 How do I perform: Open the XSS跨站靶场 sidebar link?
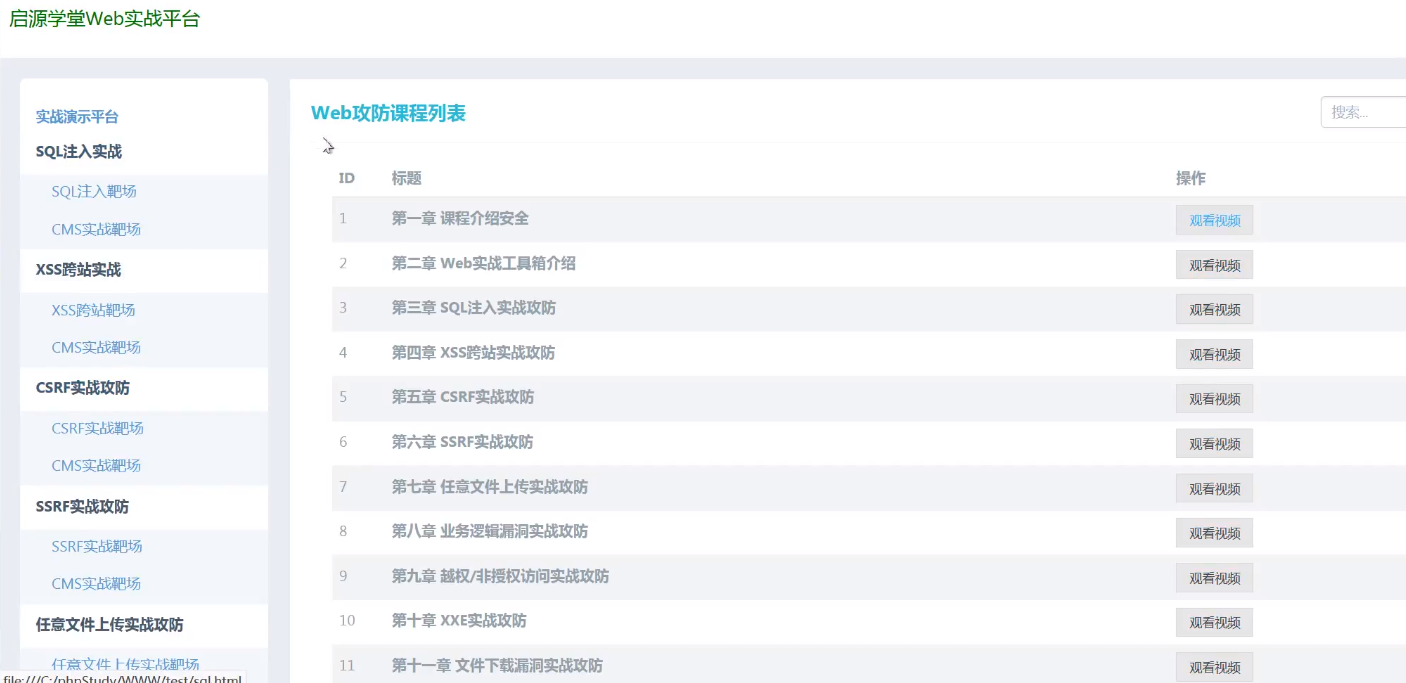(x=93, y=310)
